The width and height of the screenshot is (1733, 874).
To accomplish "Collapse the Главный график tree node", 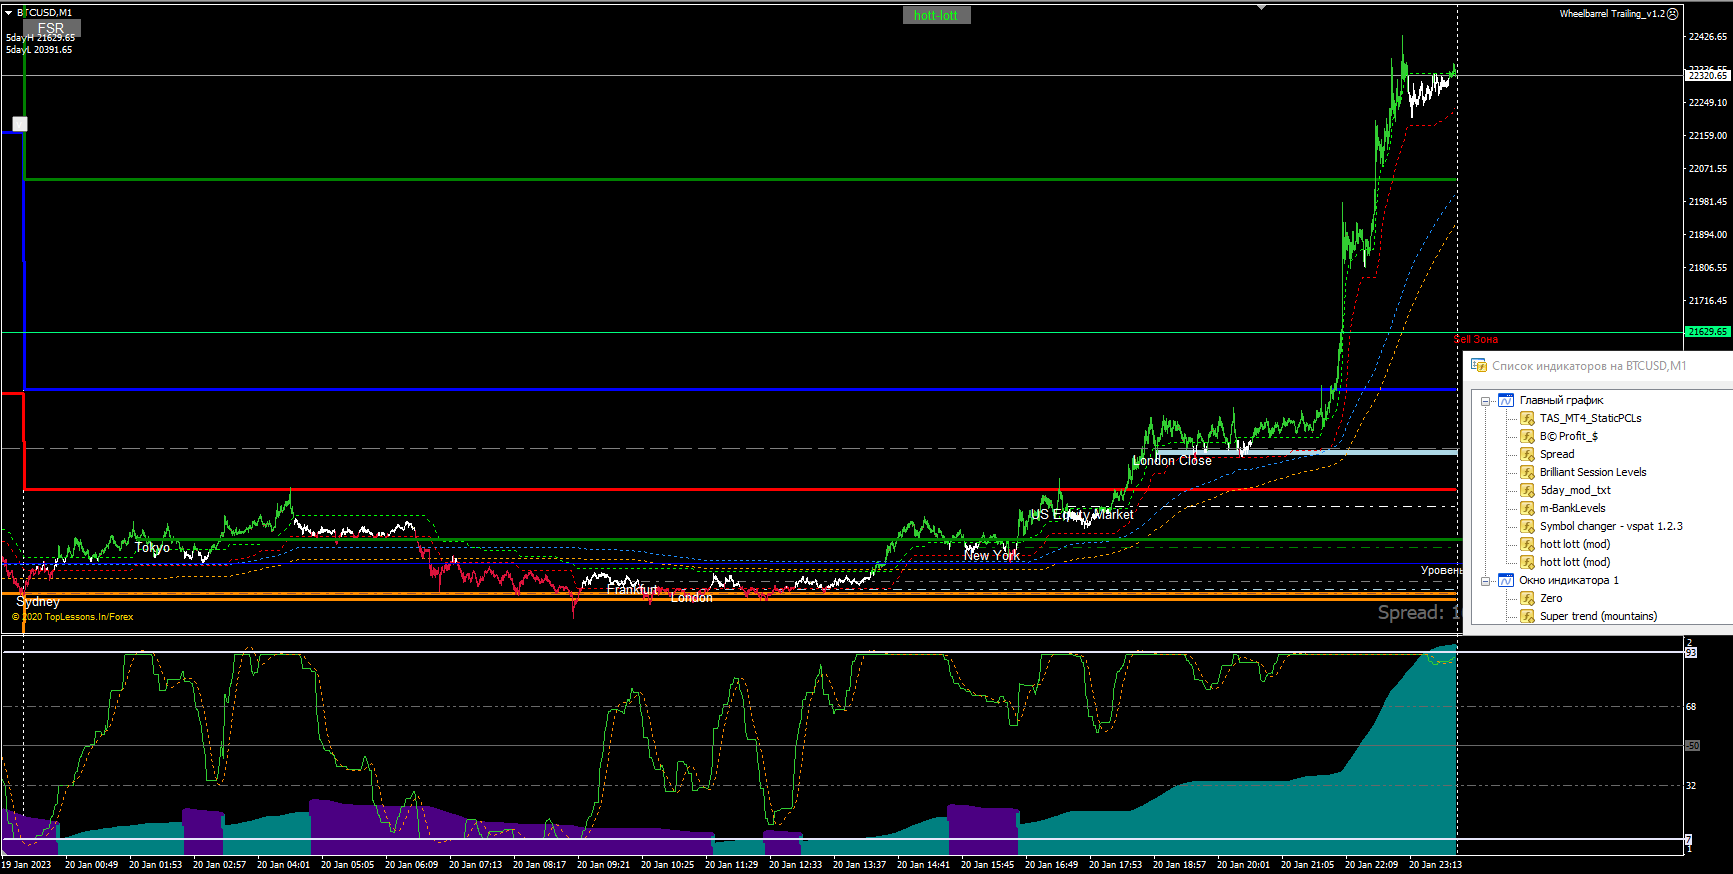I will pos(1486,401).
